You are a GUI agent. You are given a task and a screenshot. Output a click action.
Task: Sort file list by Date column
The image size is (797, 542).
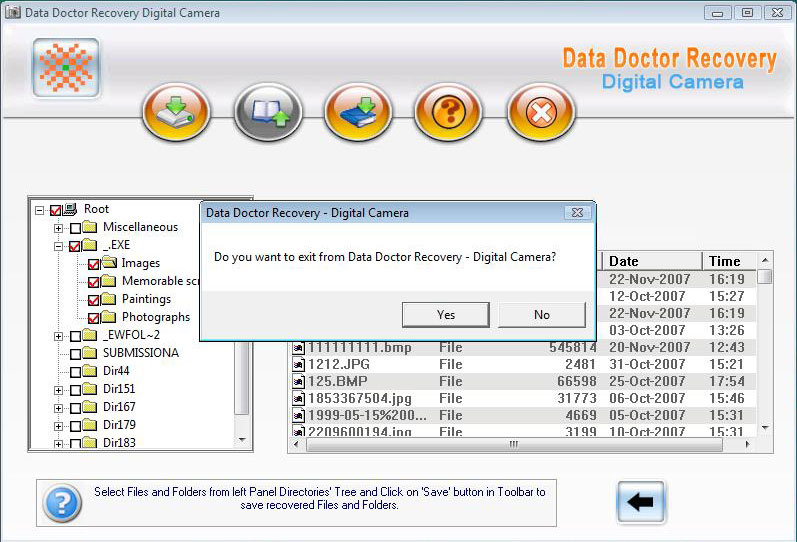pos(652,261)
